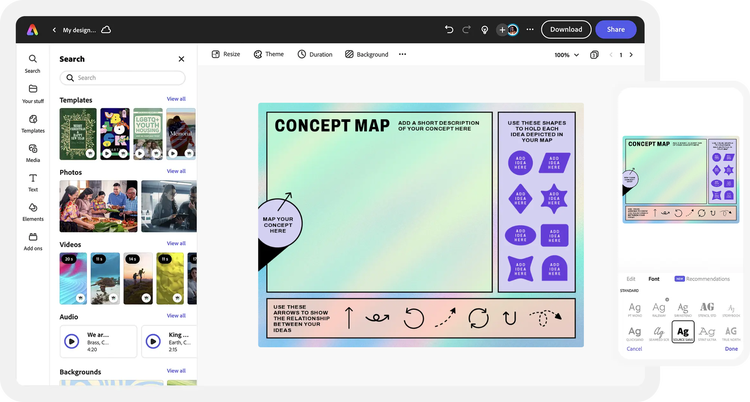Go back using the arrow beside My design
Screen dimensions: 750x402
(54, 30)
